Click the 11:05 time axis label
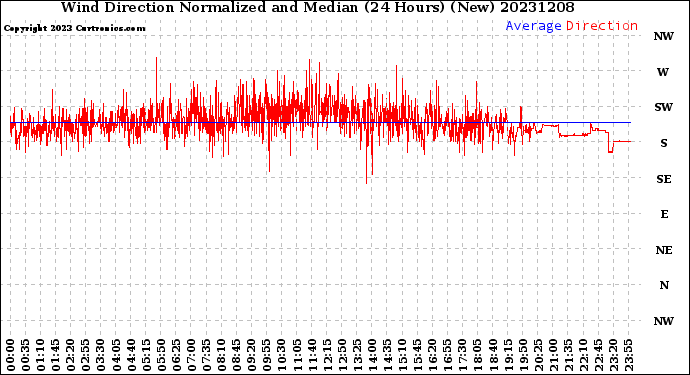The width and height of the screenshot is (690, 375). tap(297, 355)
